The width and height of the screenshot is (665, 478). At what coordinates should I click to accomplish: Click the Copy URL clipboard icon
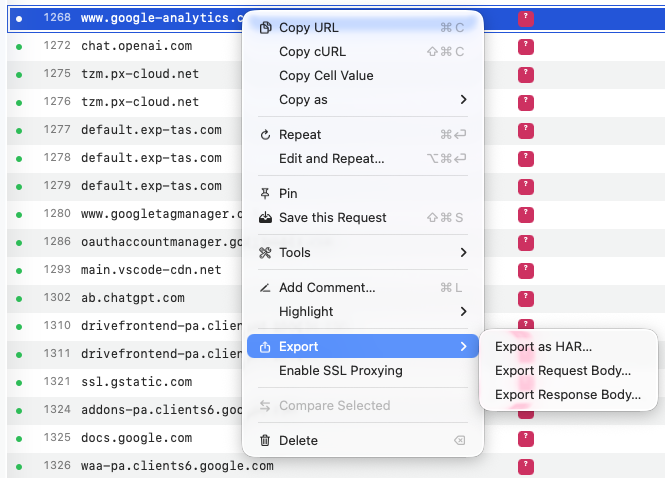(x=265, y=28)
